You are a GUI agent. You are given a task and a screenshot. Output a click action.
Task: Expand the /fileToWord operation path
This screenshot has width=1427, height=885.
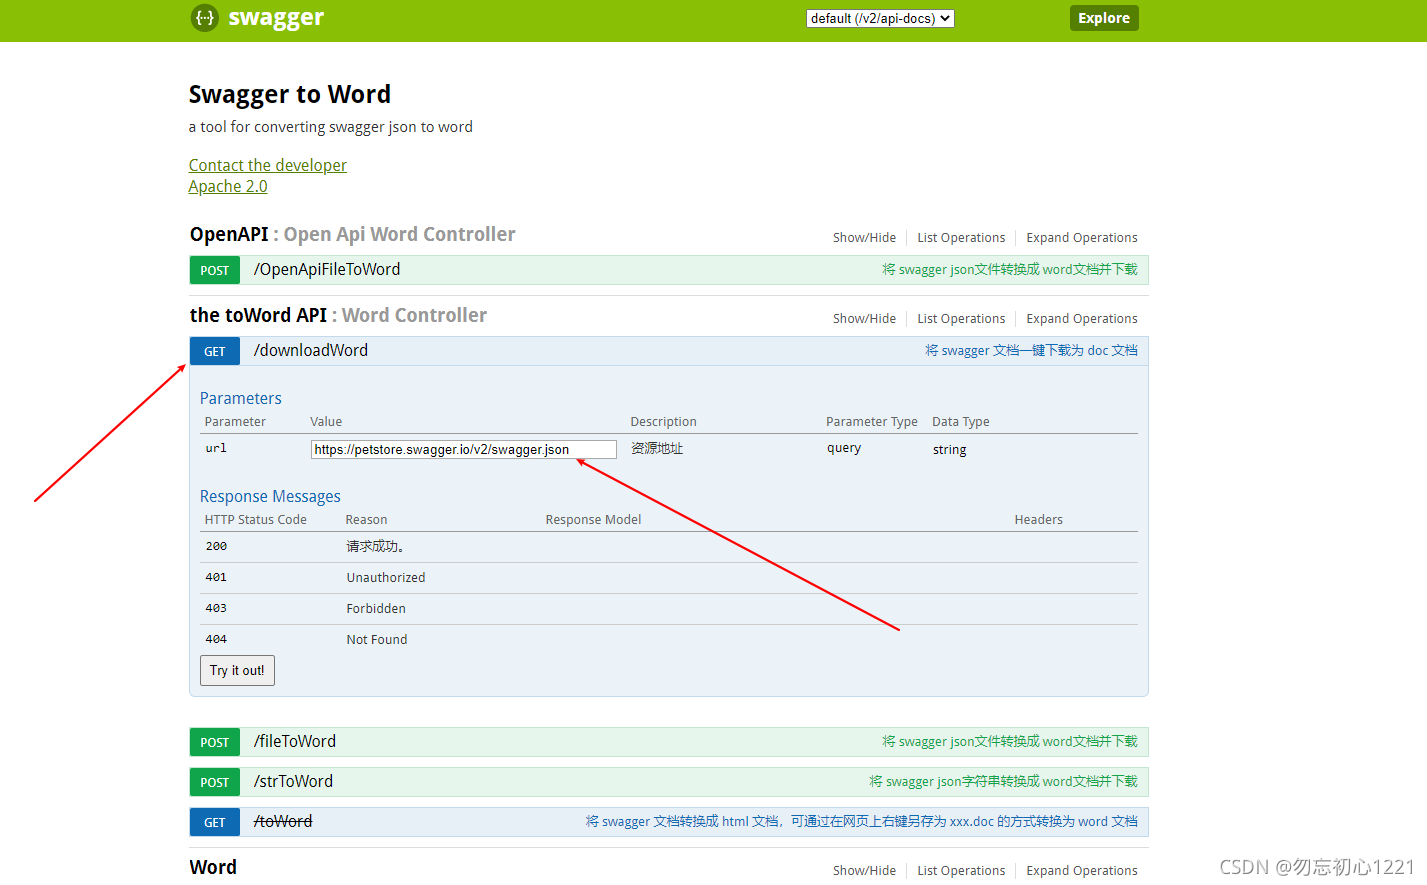point(295,741)
